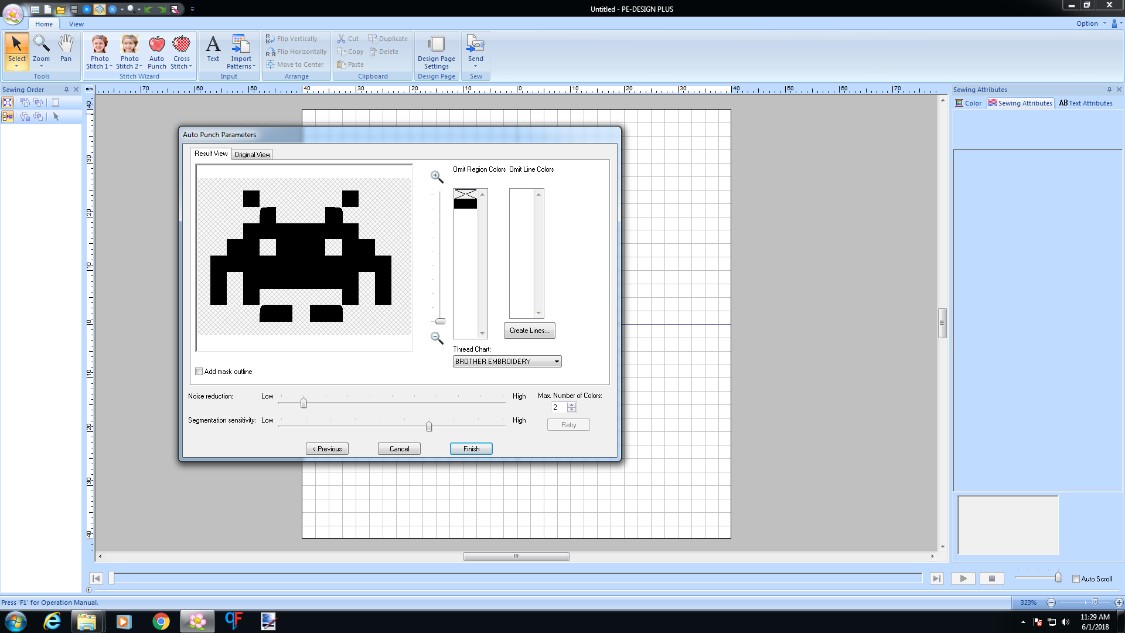Click the Noise reduction slider handle

[303, 403]
